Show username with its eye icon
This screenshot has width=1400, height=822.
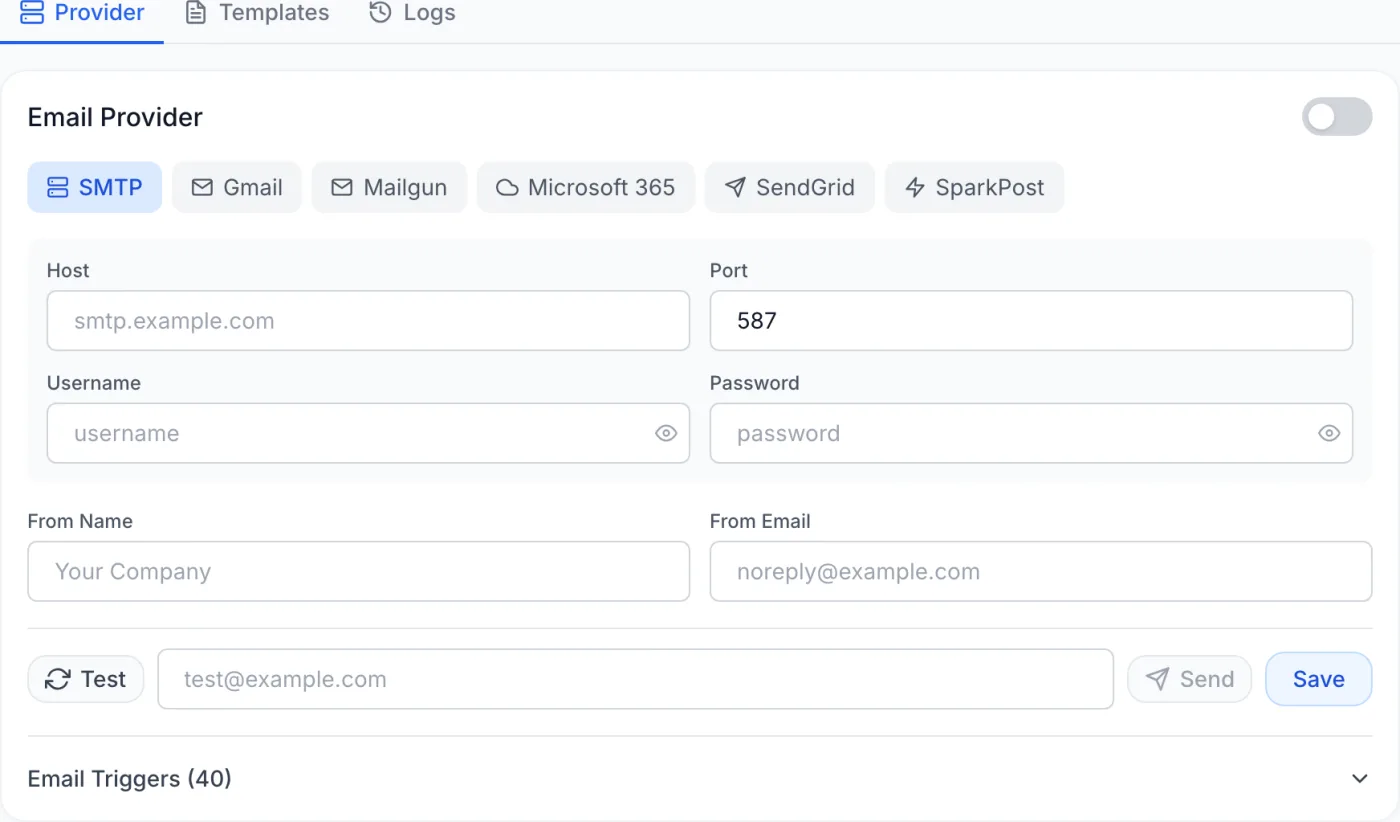click(x=666, y=433)
